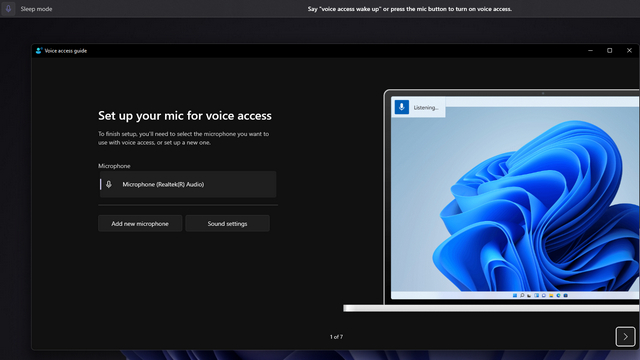The image size is (640, 360).
Task: Click the 'voice access wake up' instruction text
Action: (409, 9)
